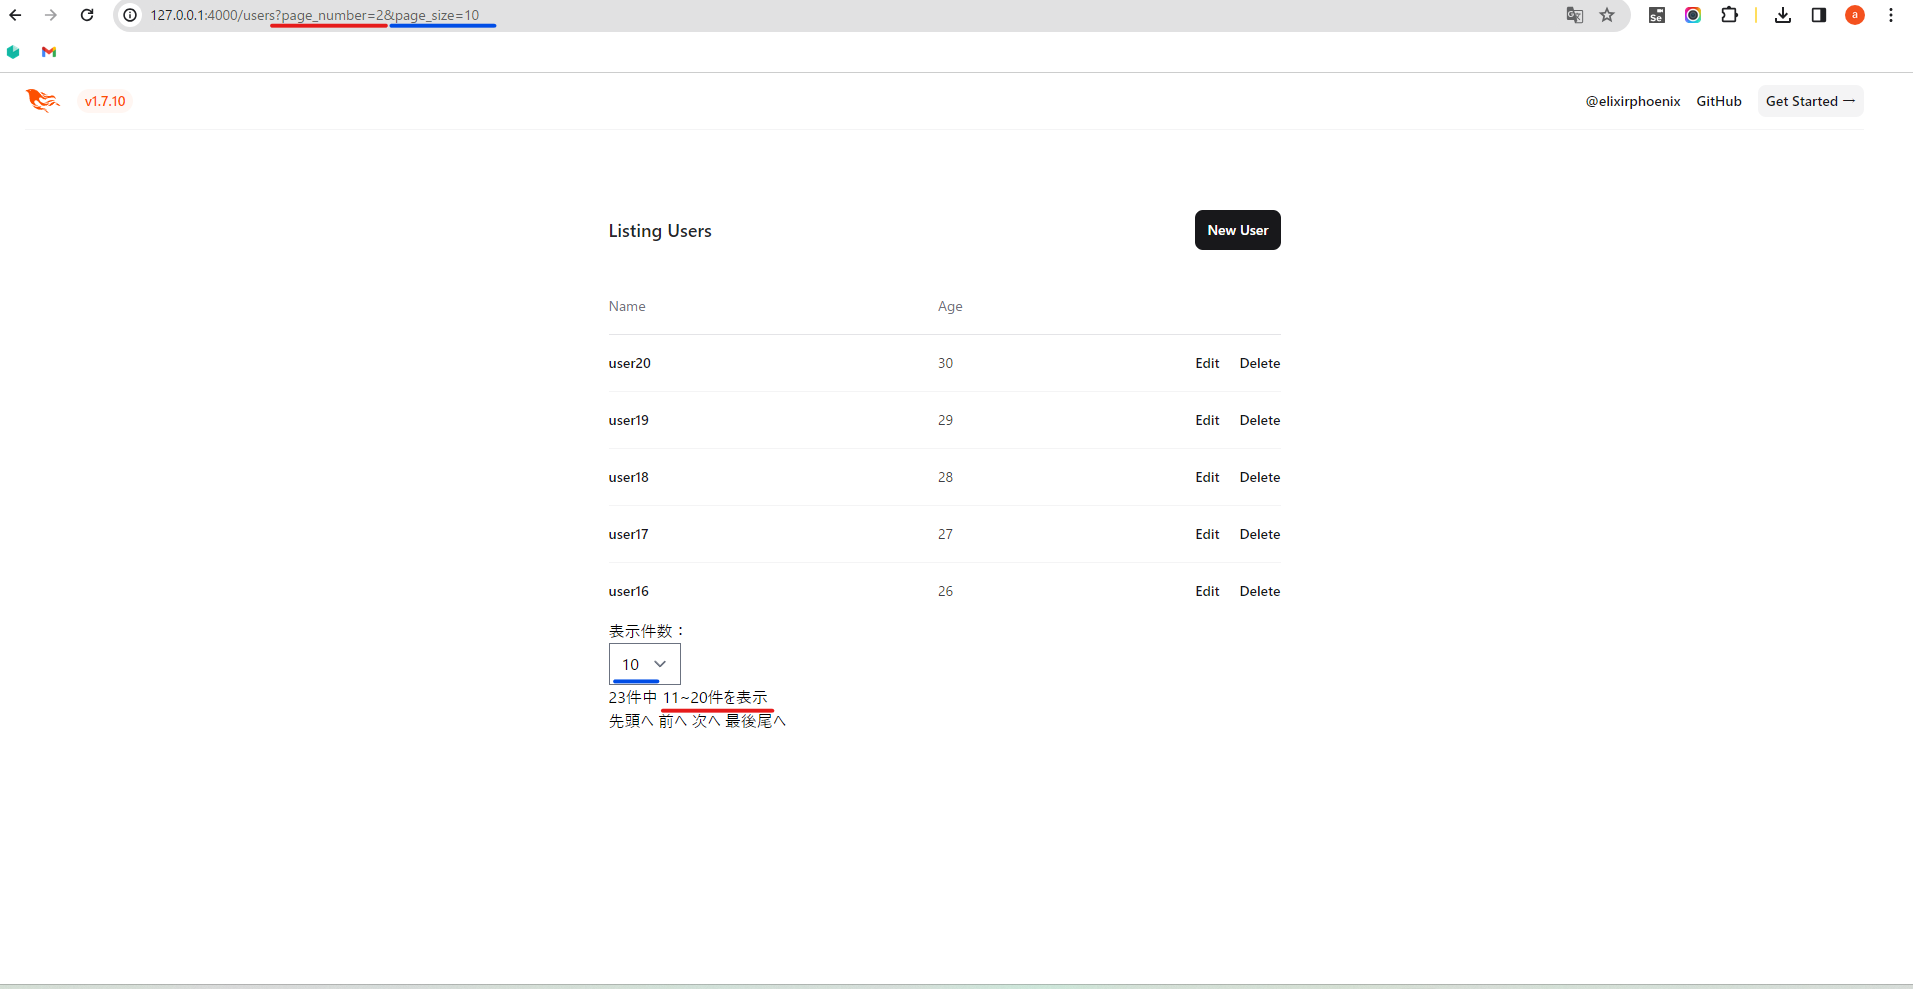The image size is (1913, 989).
Task: Delete the user18 row
Action: tap(1260, 477)
